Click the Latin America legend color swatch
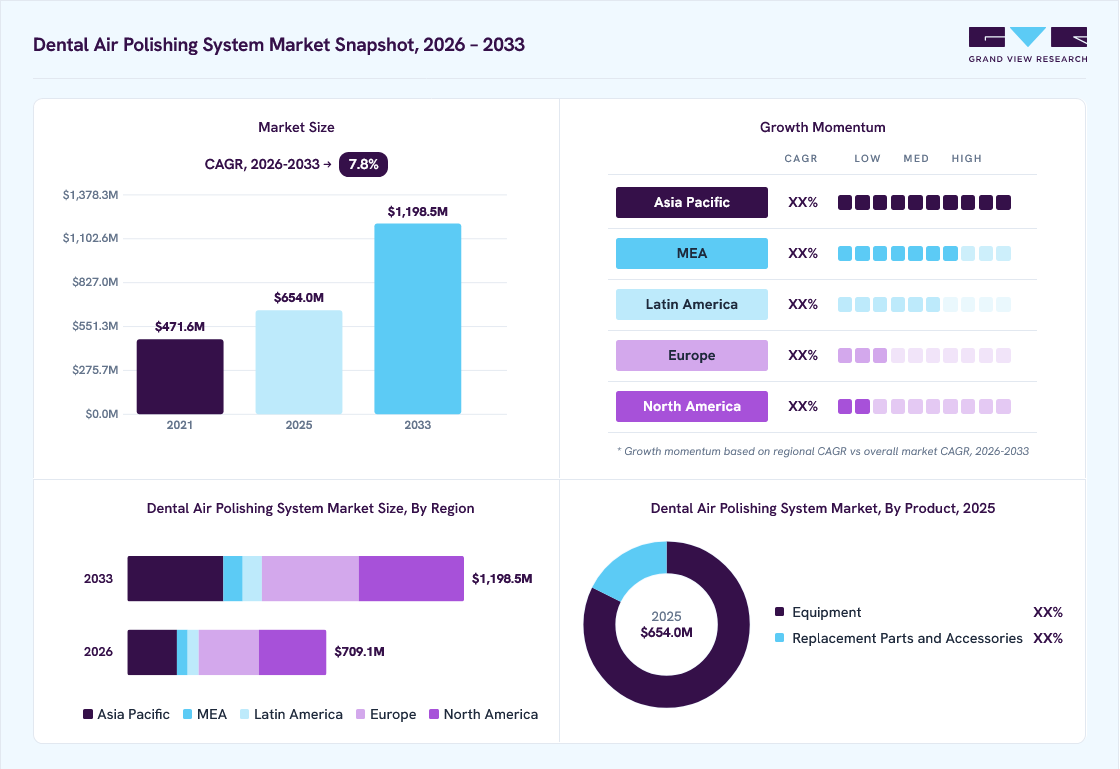Image resolution: width=1120 pixels, height=769 pixels. (x=245, y=714)
